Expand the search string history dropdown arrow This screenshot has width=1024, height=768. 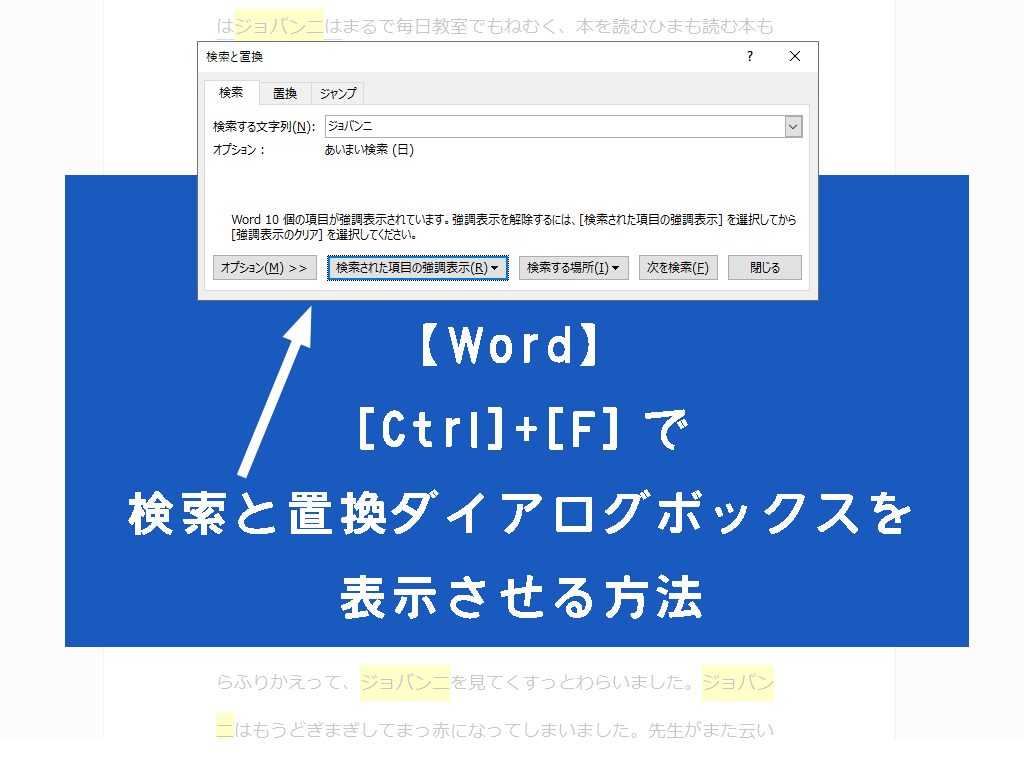793,126
